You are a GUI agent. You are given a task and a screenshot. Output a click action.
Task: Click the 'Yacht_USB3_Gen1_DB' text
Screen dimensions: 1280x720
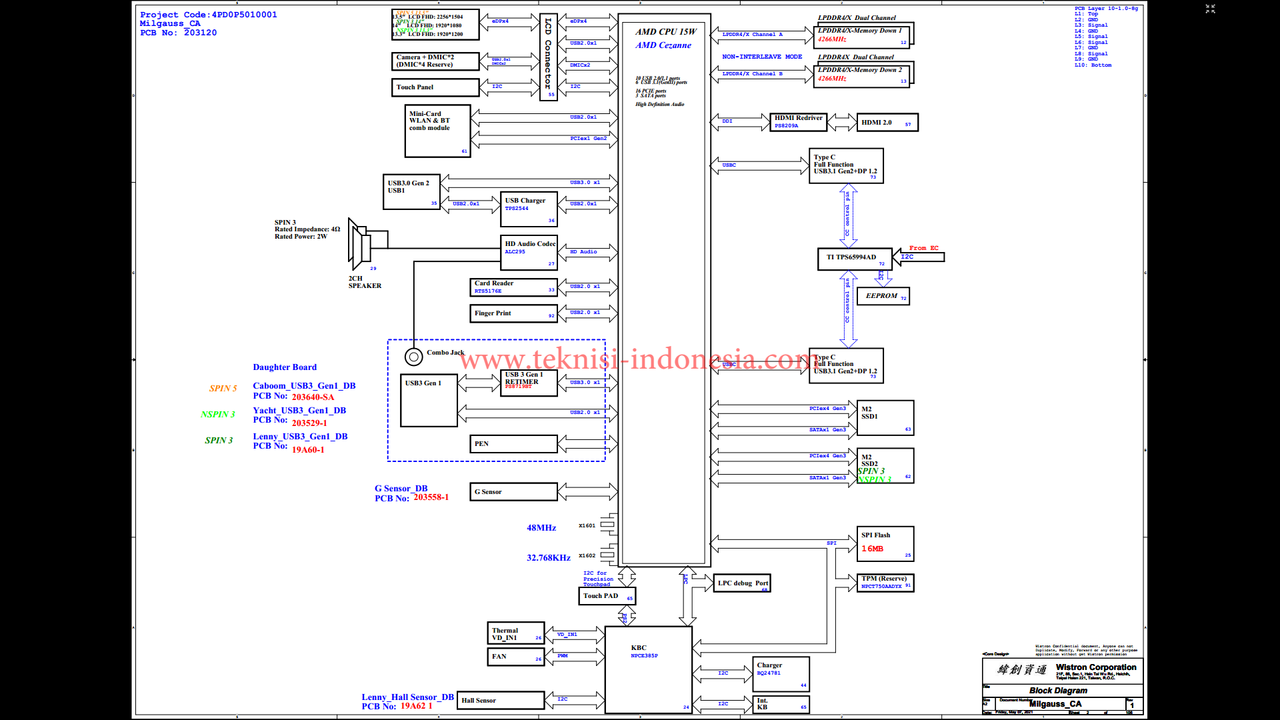(x=299, y=410)
